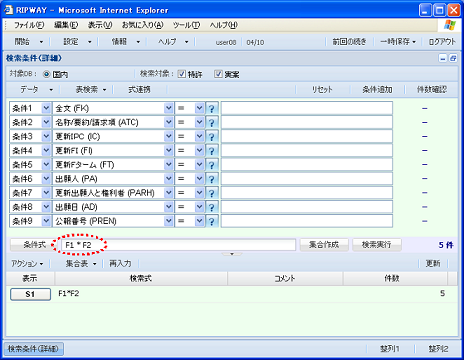Click the 条件追加 button
This screenshot has width=464, height=360.
[x=377, y=89]
